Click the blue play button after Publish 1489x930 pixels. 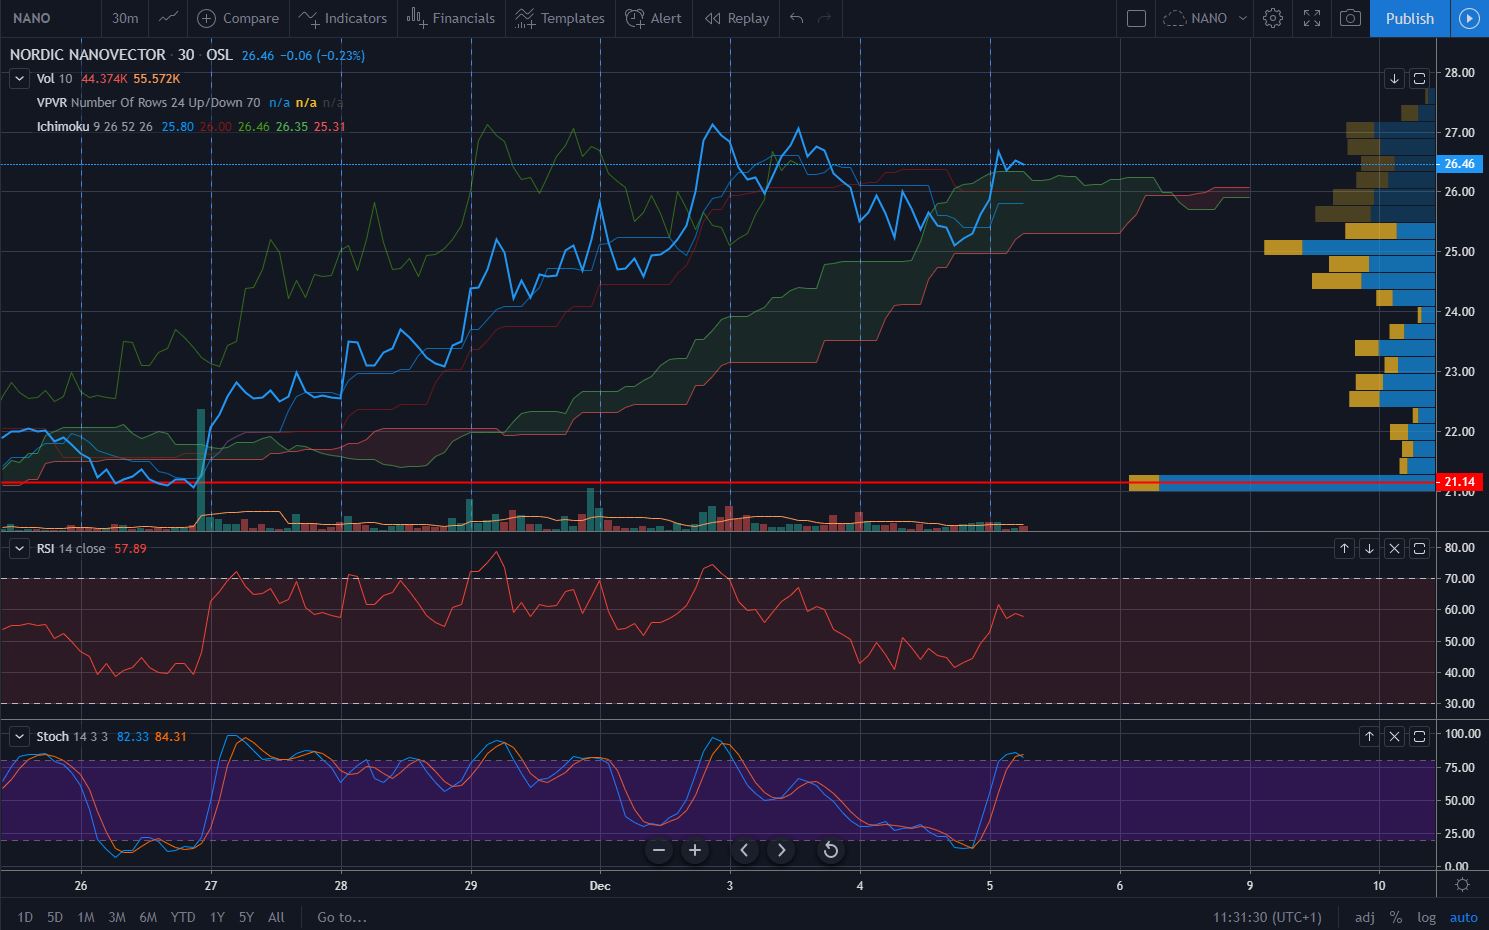click(x=1469, y=18)
